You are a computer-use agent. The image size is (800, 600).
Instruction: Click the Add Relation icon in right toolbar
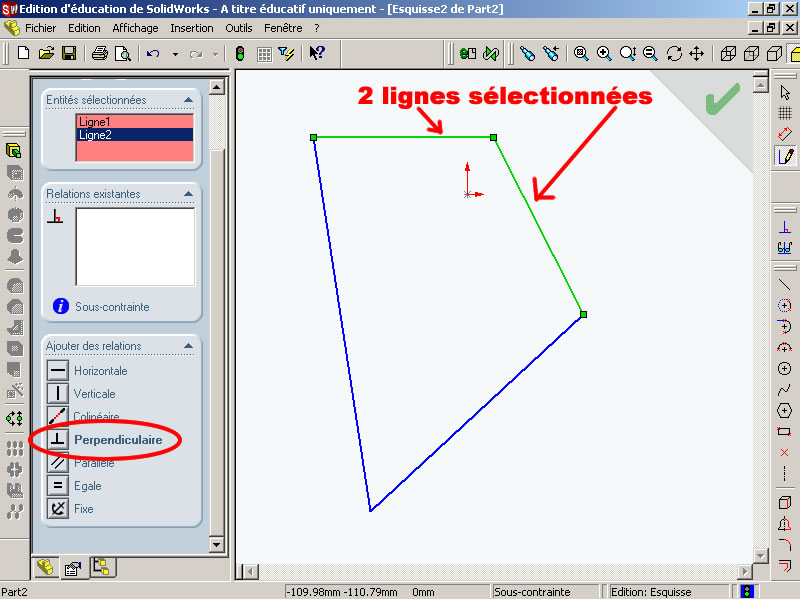pyautogui.click(x=785, y=228)
